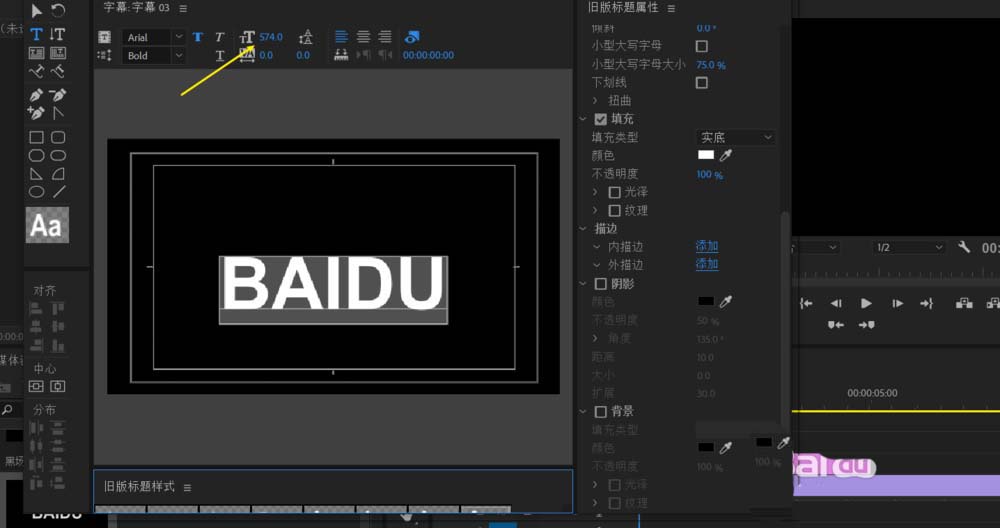Select the Rotation tool
Image resolution: width=1000 pixels, height=528 pixels.
tap(58, 11)
